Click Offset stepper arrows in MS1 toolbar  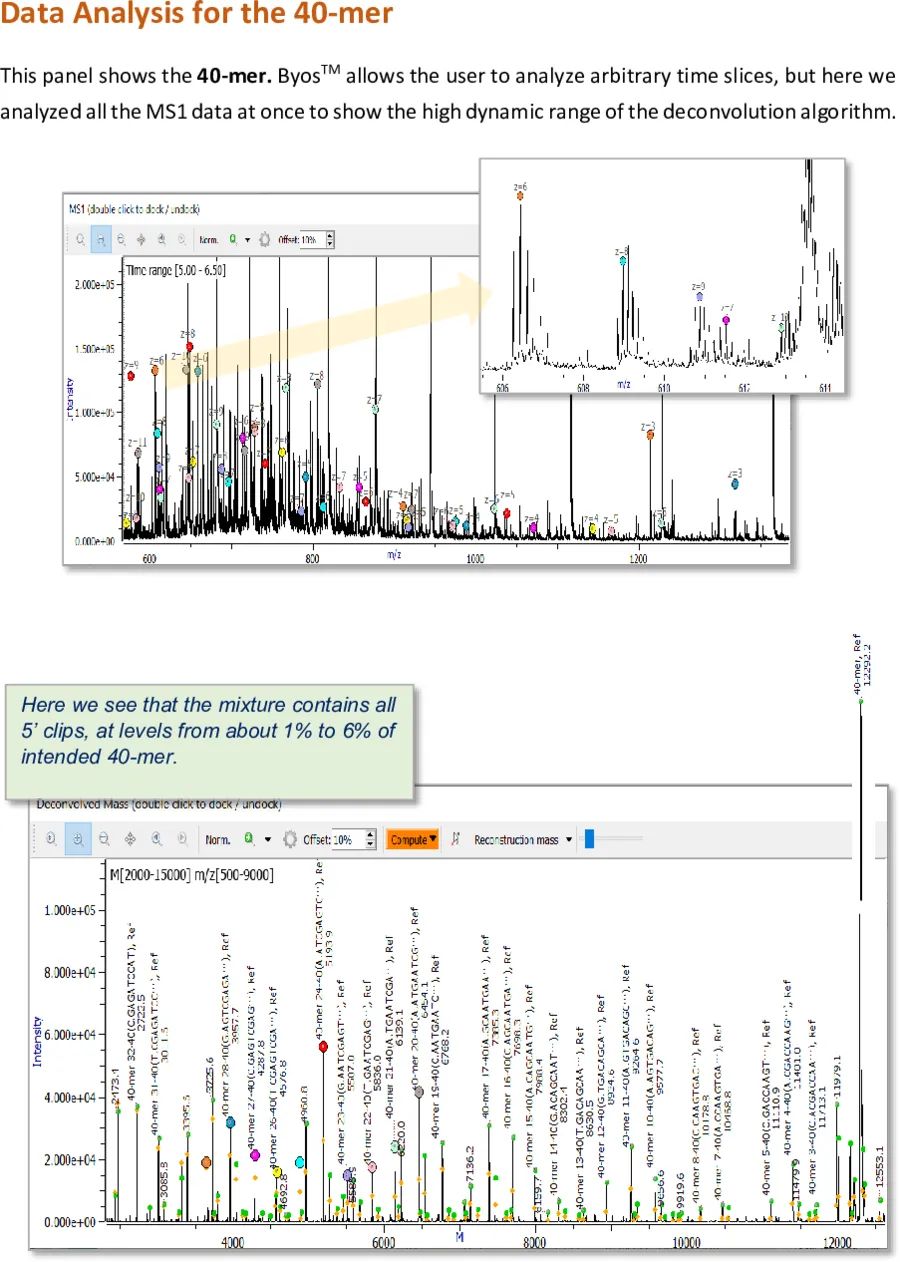[x=331, y=240]
